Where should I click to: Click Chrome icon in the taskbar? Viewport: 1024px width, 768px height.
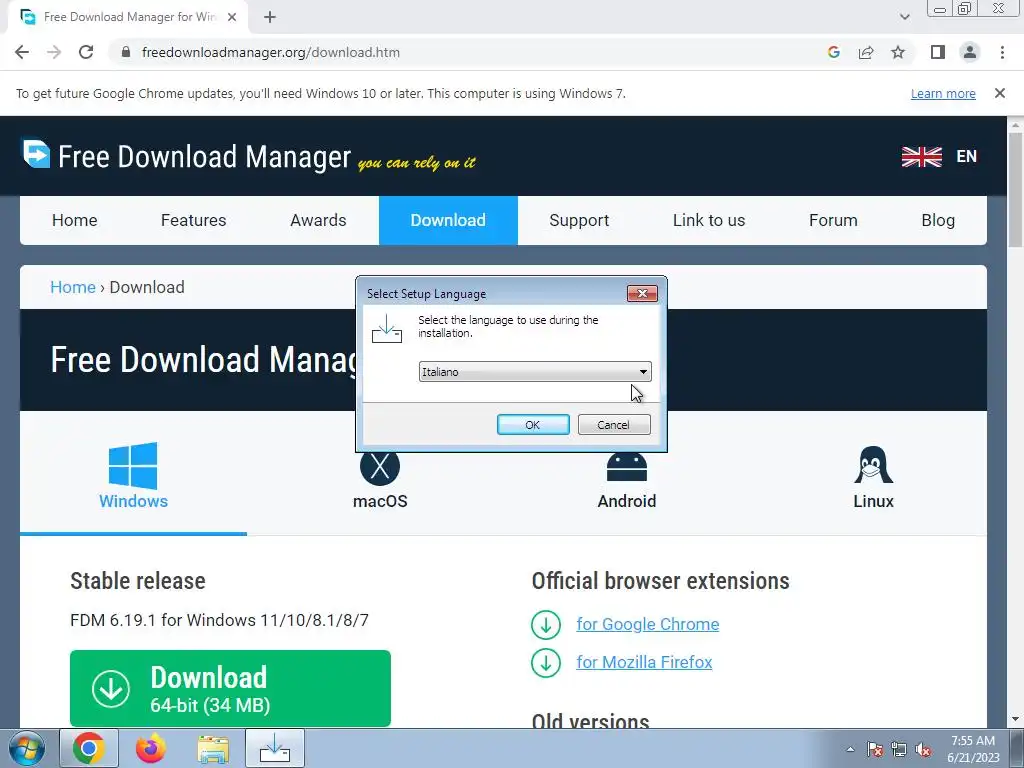pos(89,748)
